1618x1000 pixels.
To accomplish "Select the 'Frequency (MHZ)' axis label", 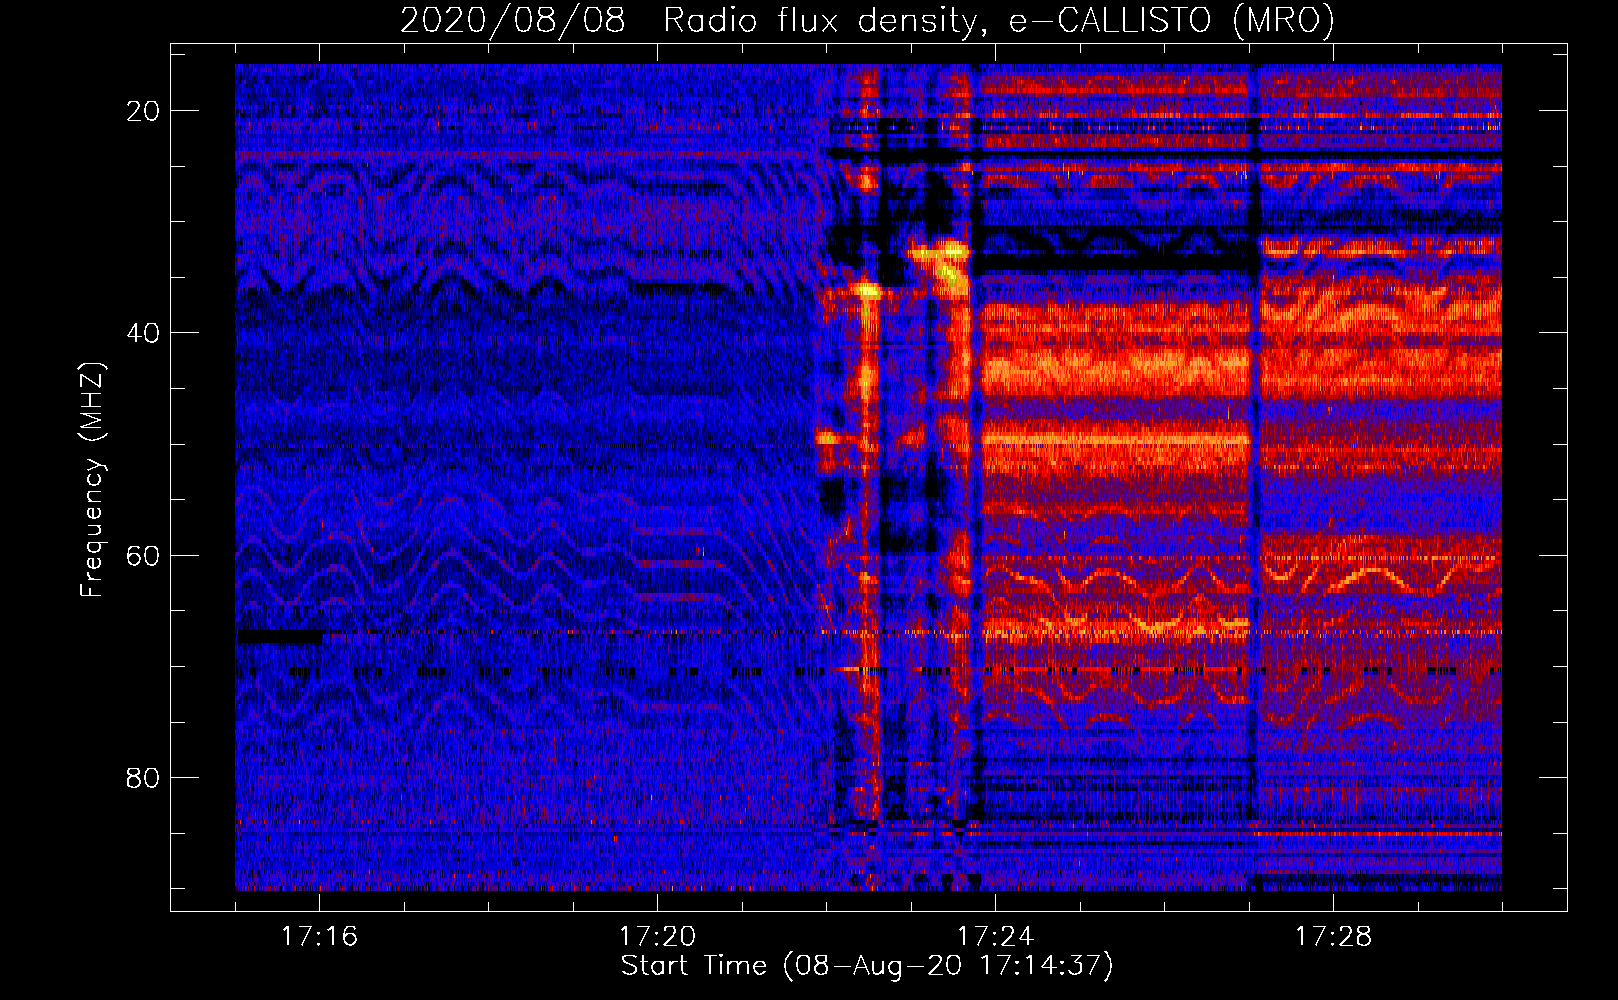I will tap(91, 481).
